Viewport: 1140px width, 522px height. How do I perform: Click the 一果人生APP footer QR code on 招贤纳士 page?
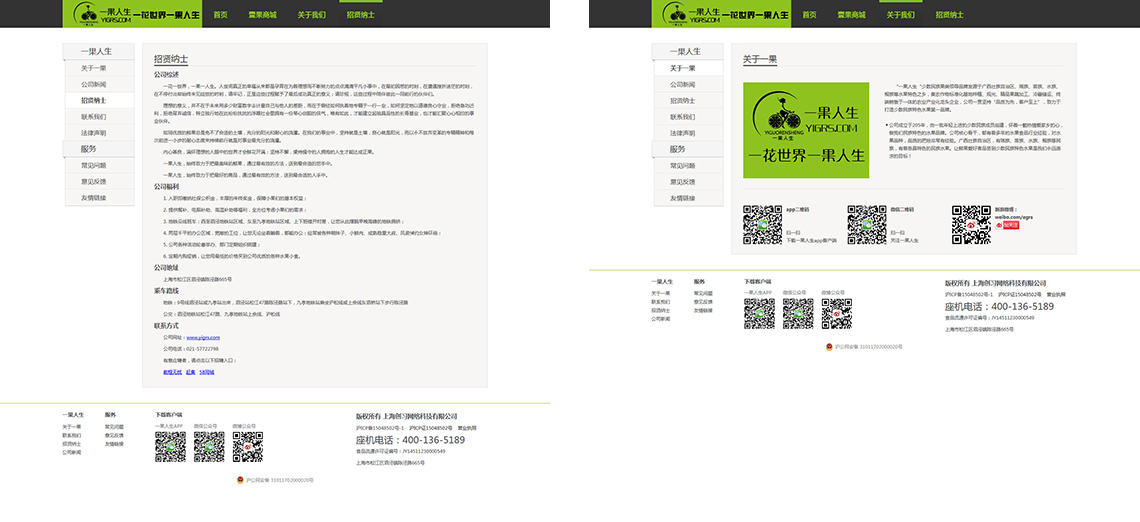click(x=170, y=446)
